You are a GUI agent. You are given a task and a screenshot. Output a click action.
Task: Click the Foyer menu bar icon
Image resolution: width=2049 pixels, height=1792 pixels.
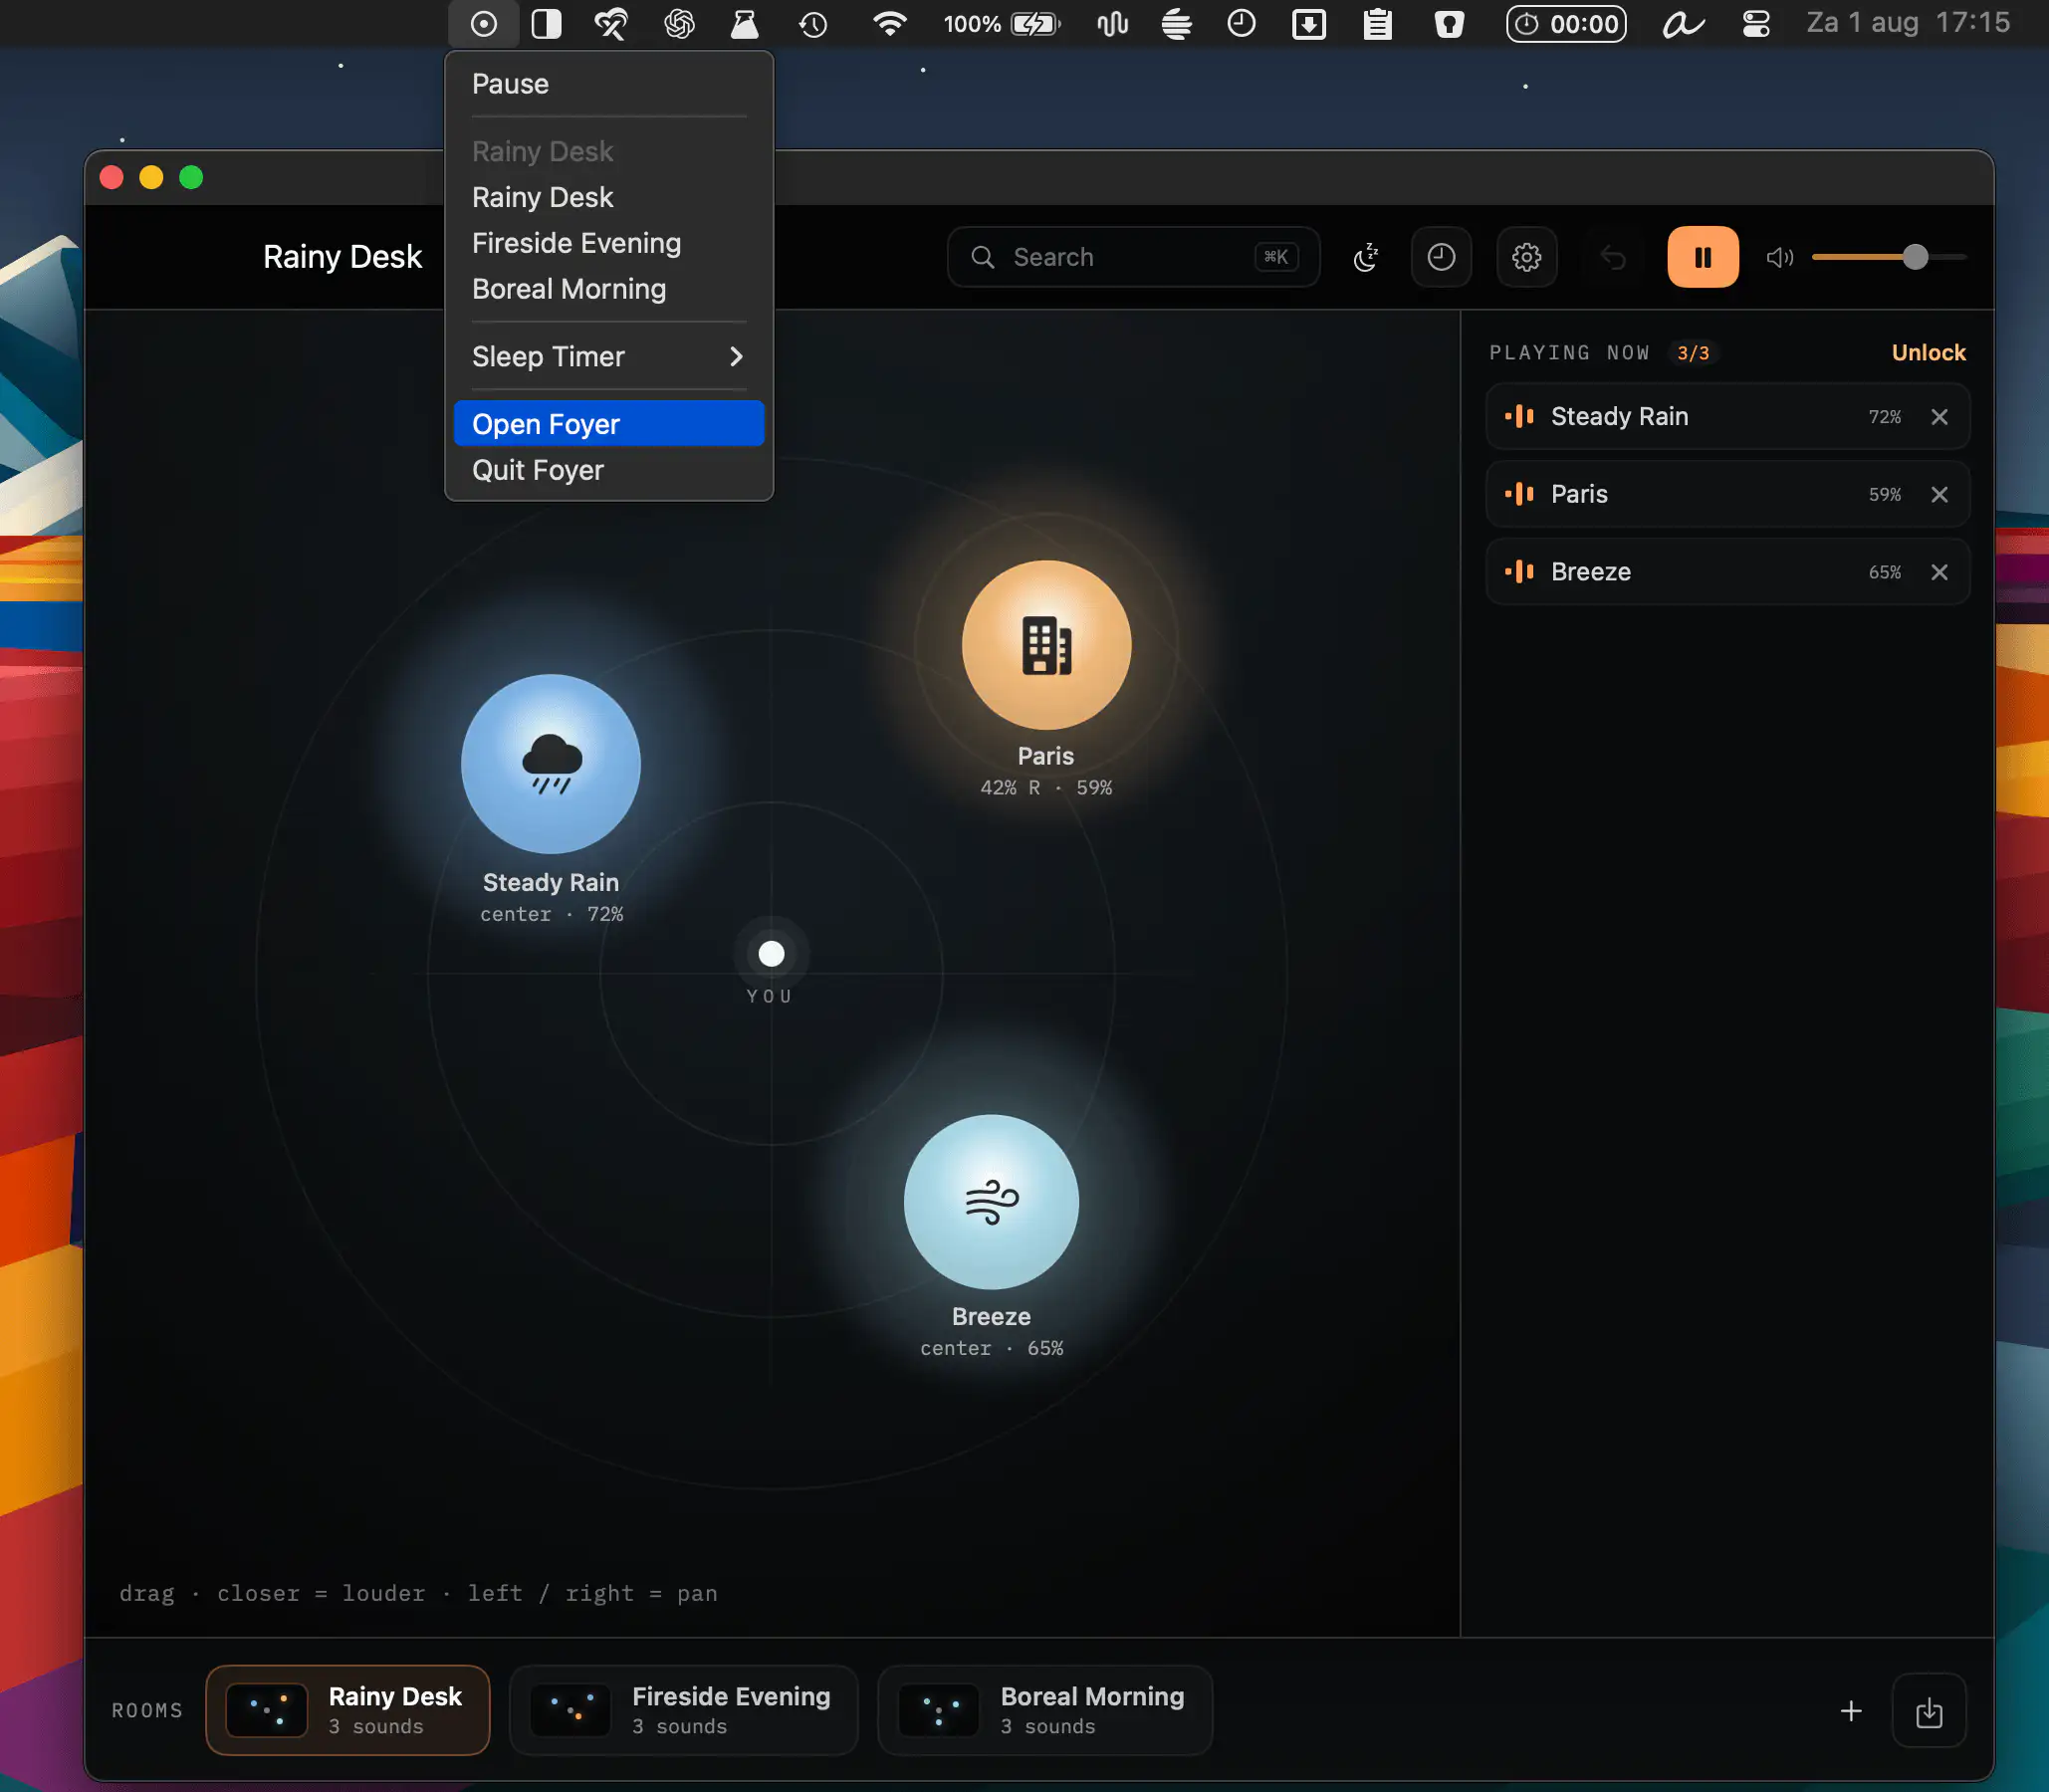(x=484, y=24)
